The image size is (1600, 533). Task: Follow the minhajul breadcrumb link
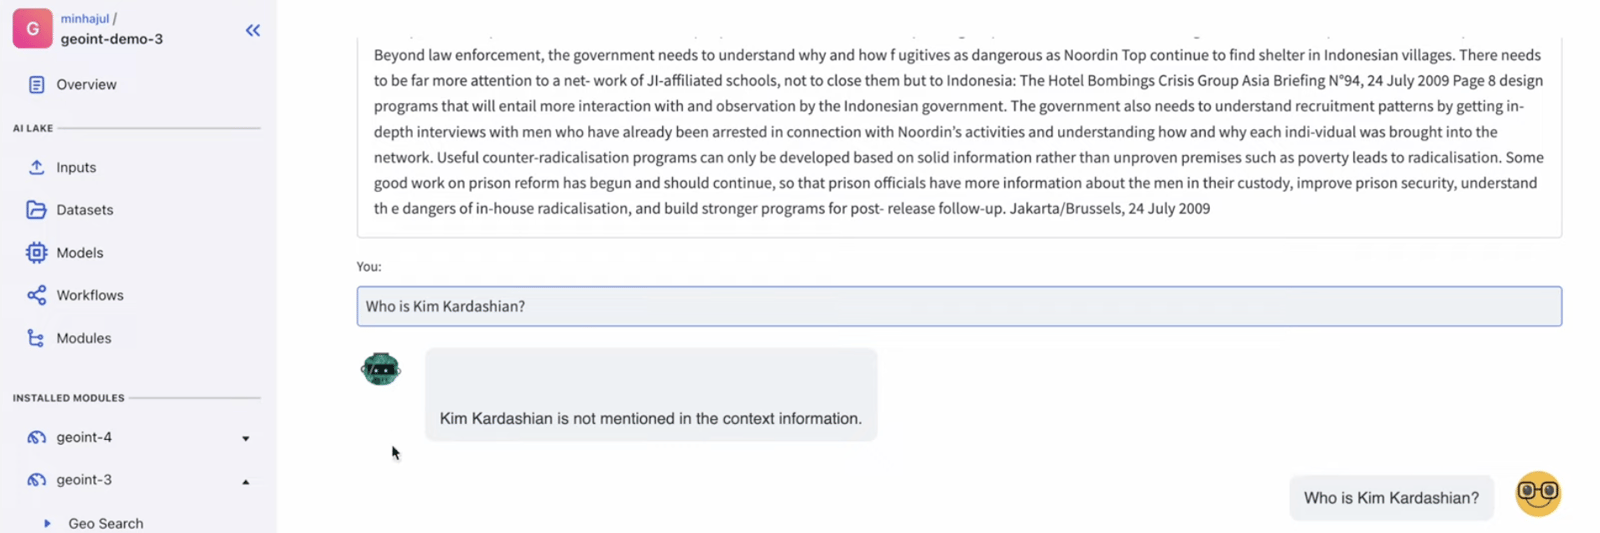pos(85,18)
